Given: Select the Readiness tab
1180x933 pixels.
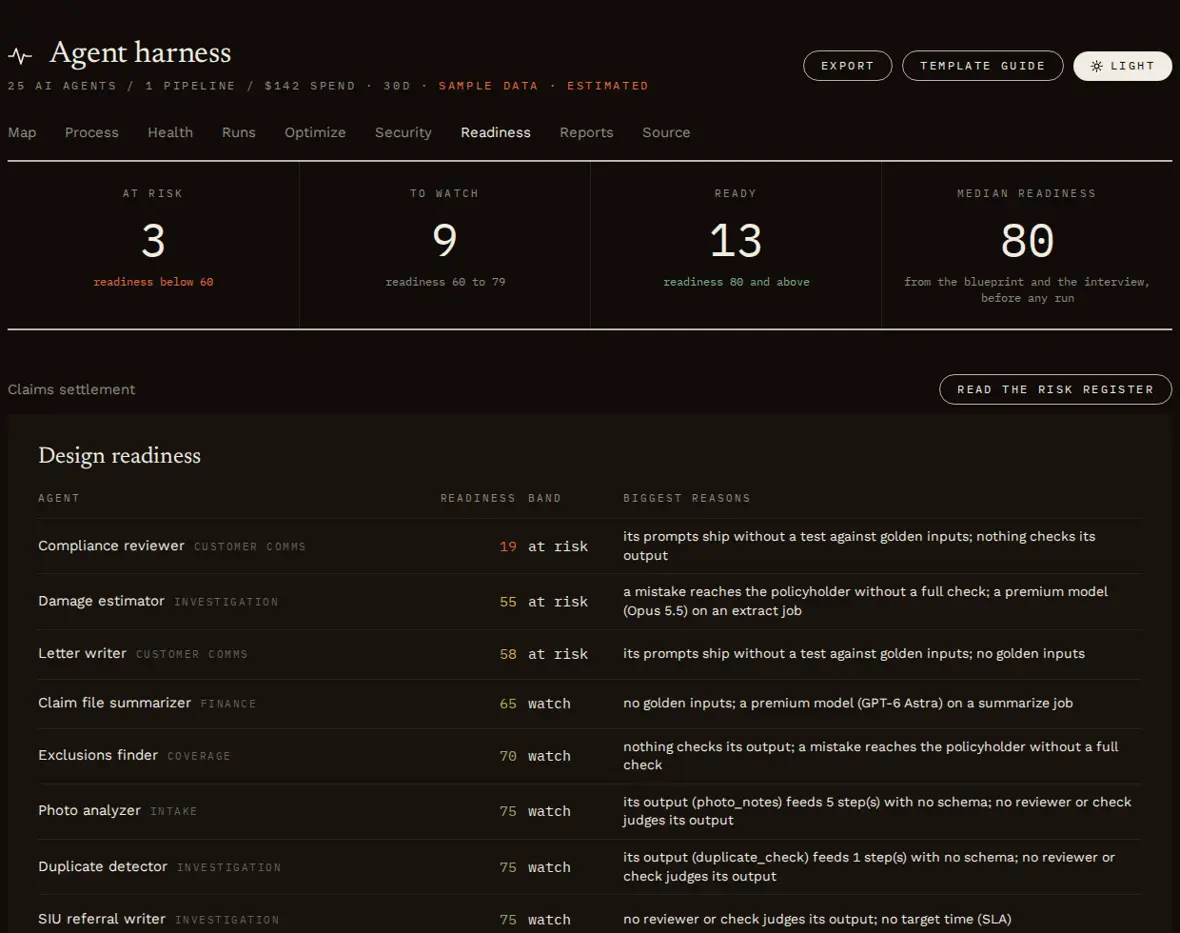Looking at the screenshot, I should tap(496, 132).
